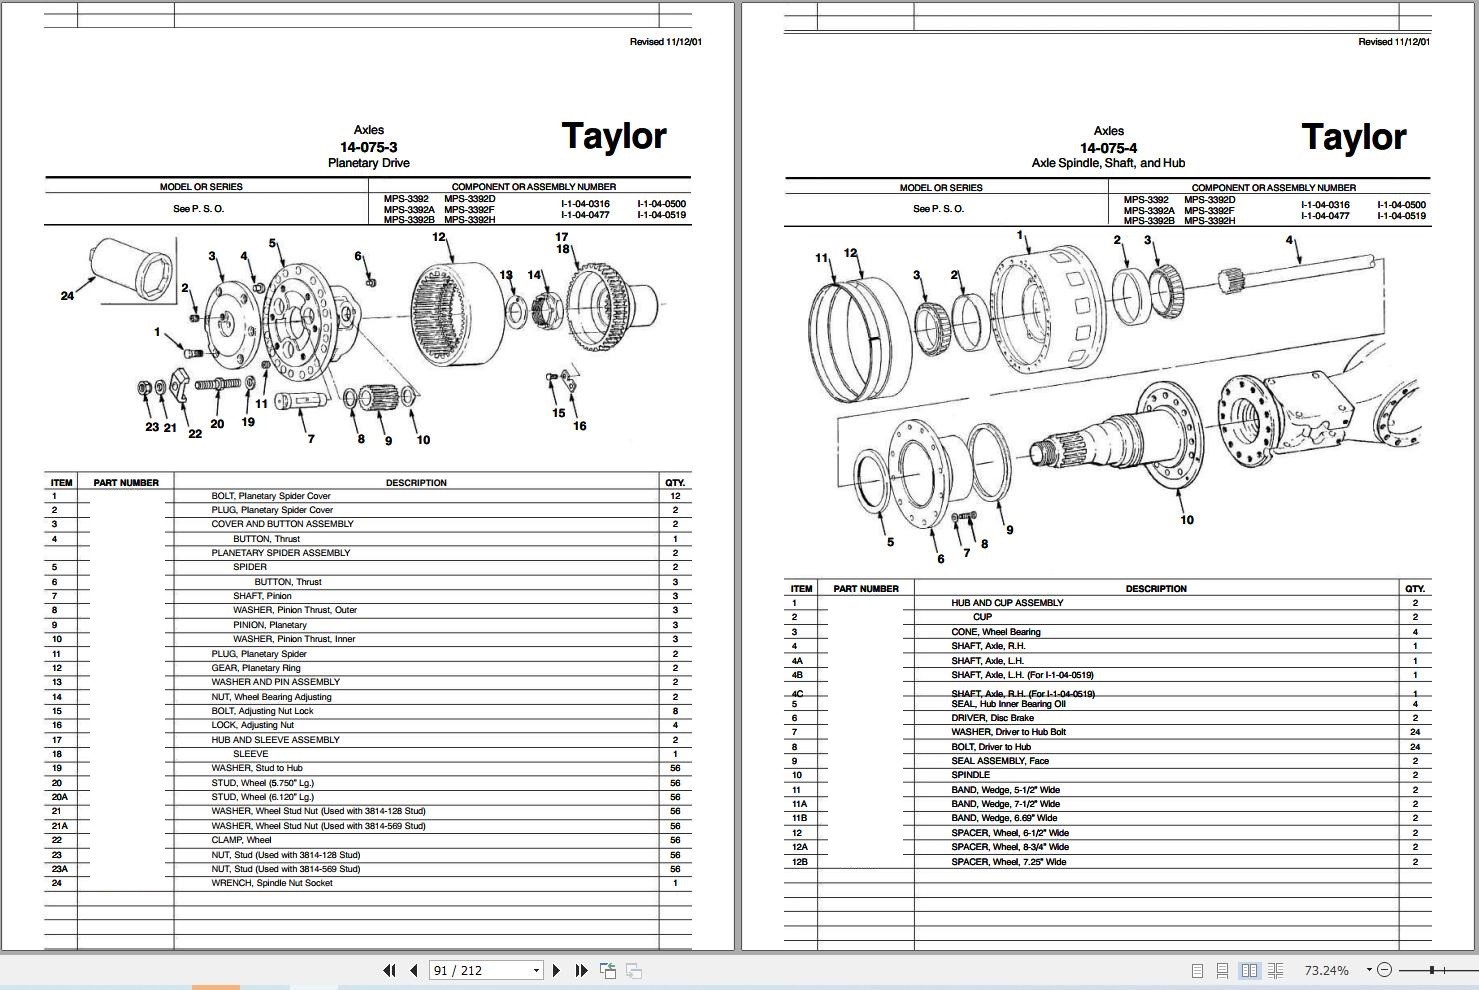This screenshot has width=1479, height=990.
Task: Click 'STUD, Wheel (5.750" Lg.)' row
Action: tap(368, 783)
